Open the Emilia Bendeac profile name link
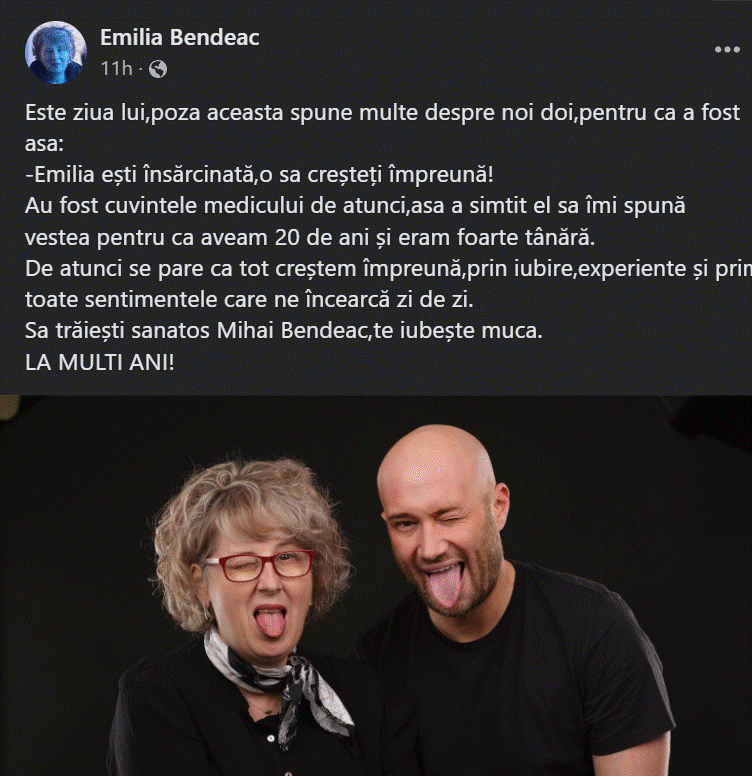 pyautogui.click(x=180, y=37)
